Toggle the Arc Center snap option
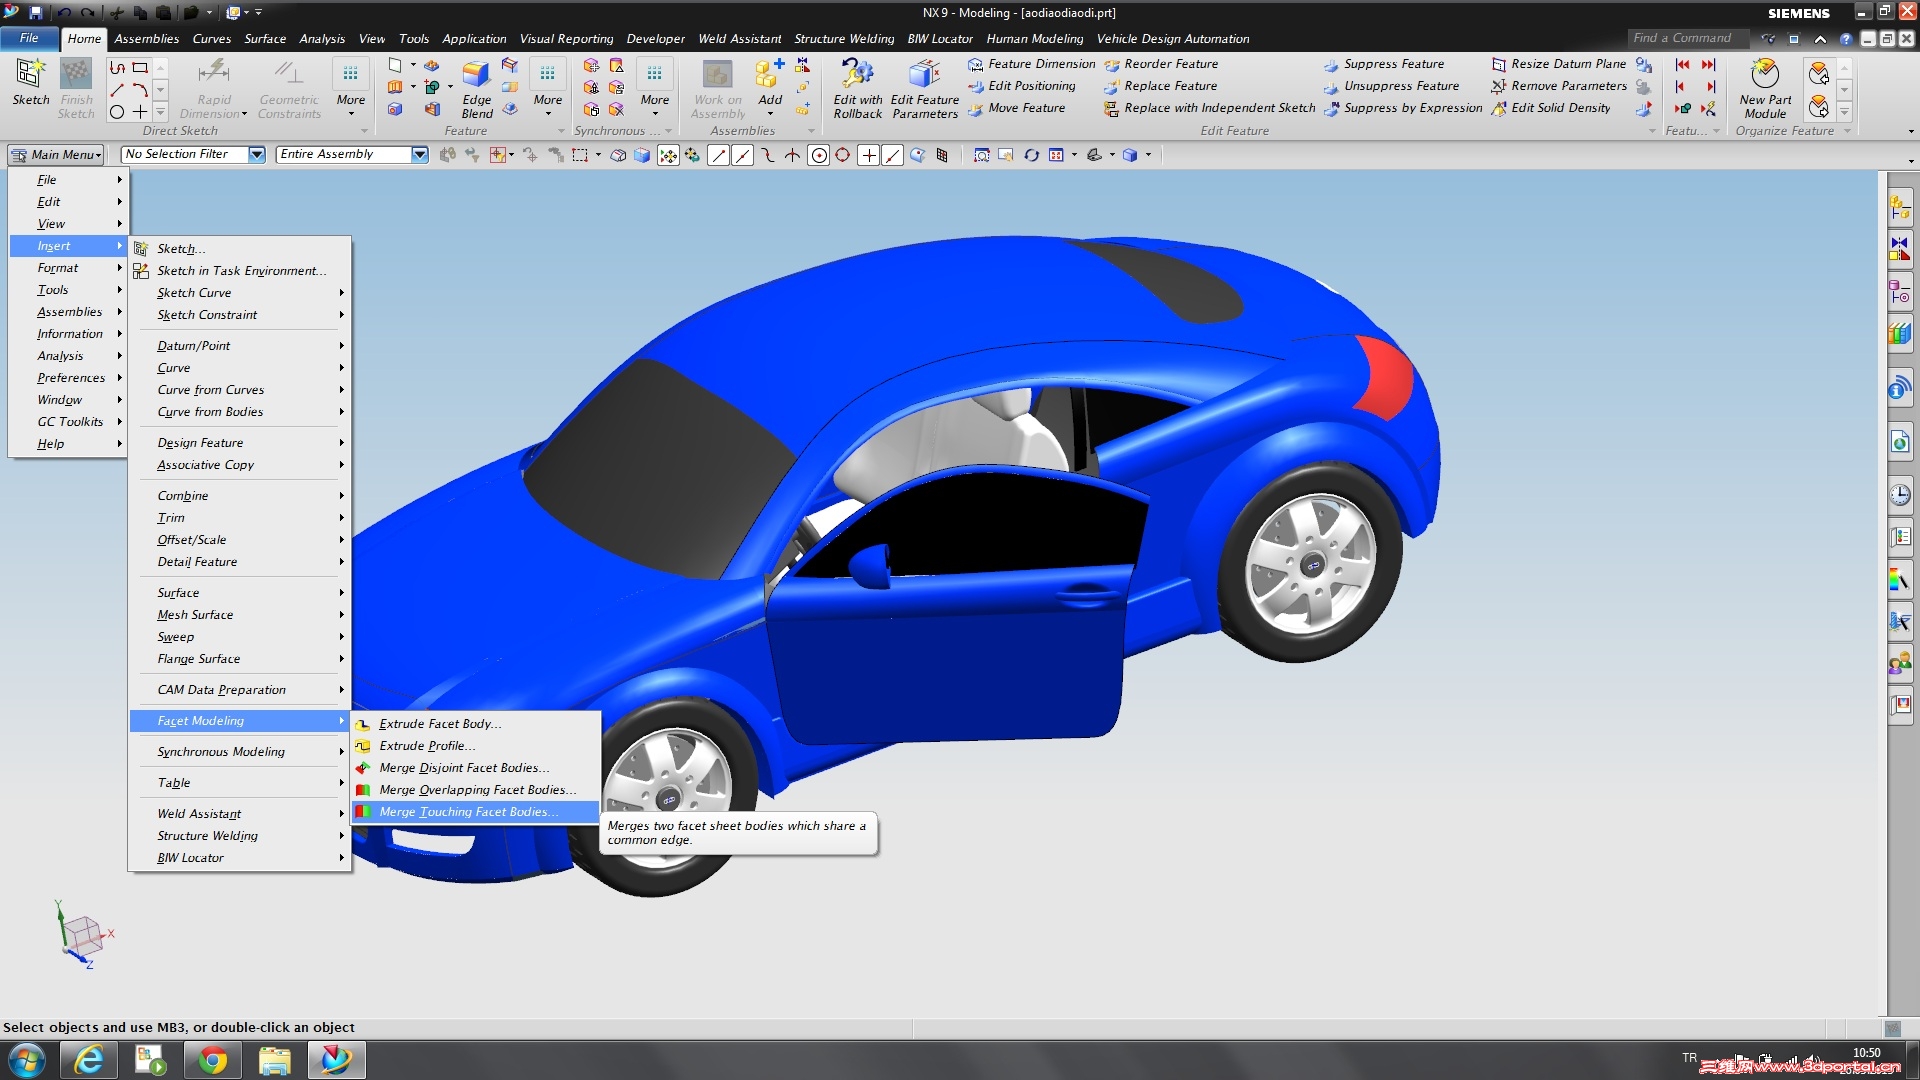Screen dimensions: 1920x1080 pyautogui.click(x=818, y=155)
